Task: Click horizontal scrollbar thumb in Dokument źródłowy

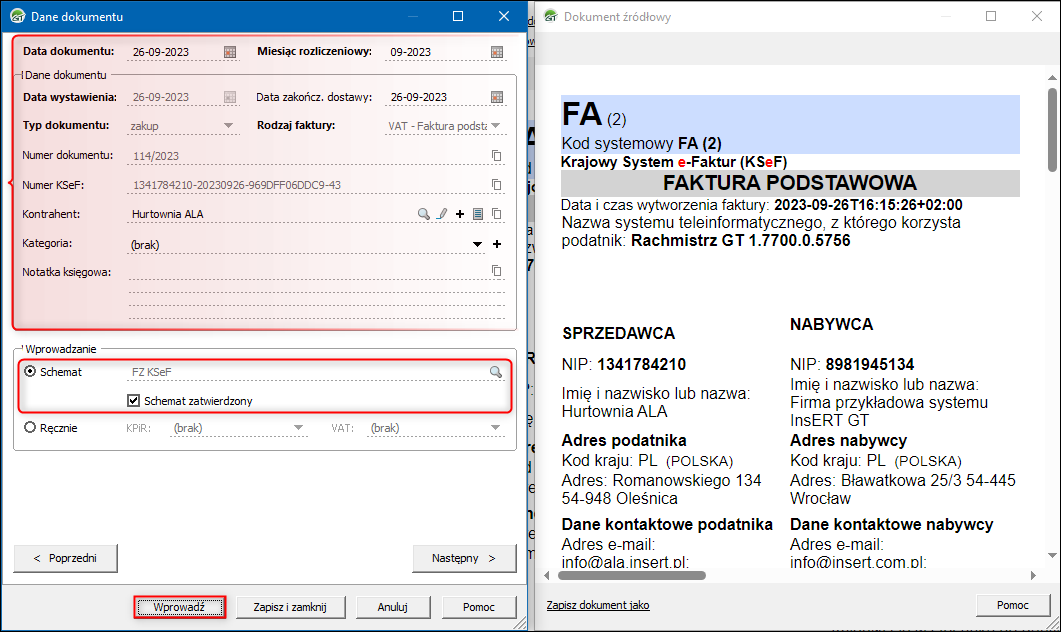Action: (631, 576)
